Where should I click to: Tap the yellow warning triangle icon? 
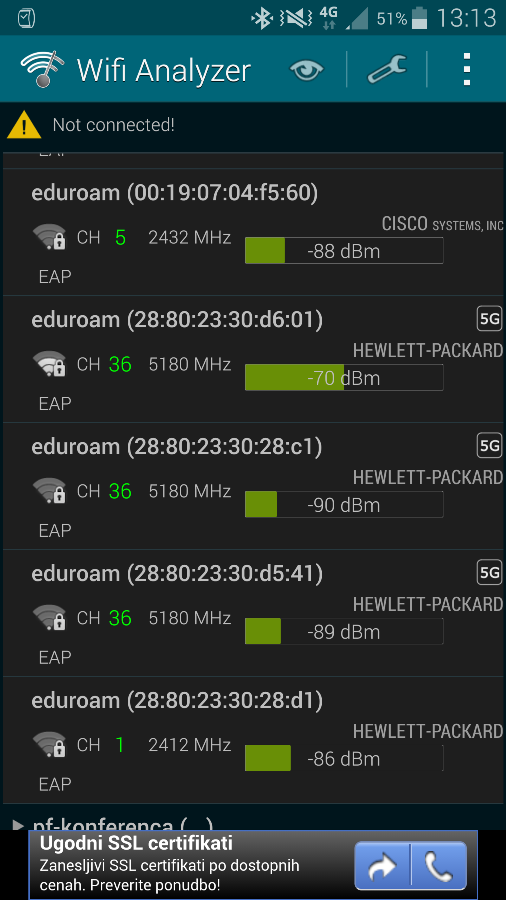pyautogui.click(x=24, y=125)
